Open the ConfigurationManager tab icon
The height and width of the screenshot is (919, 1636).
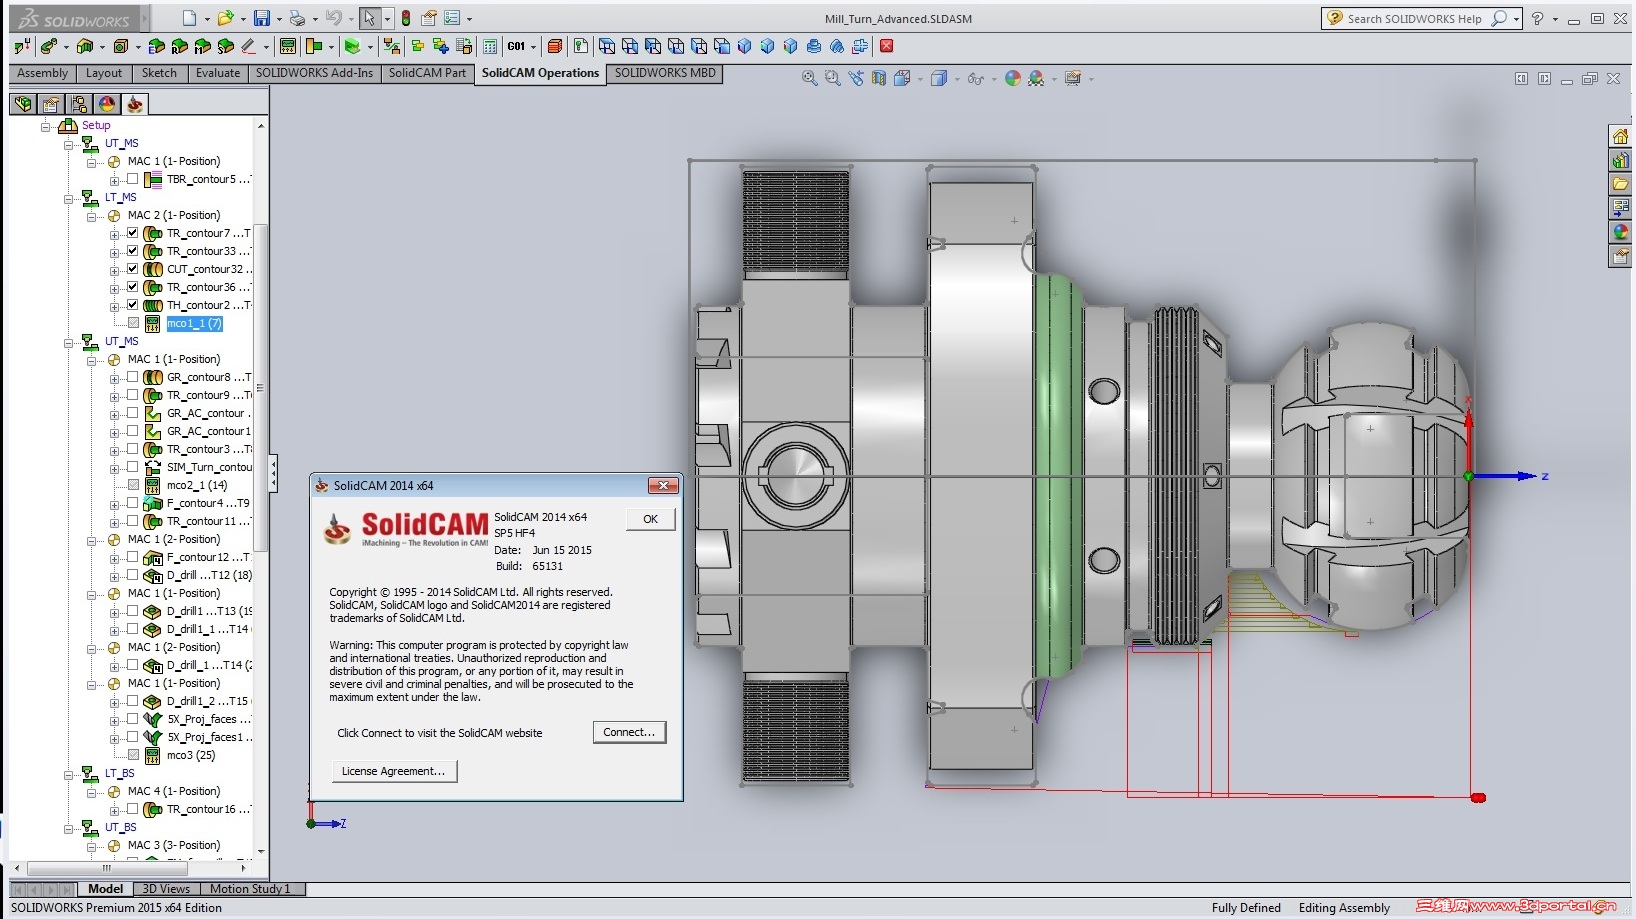pos(79,104)
